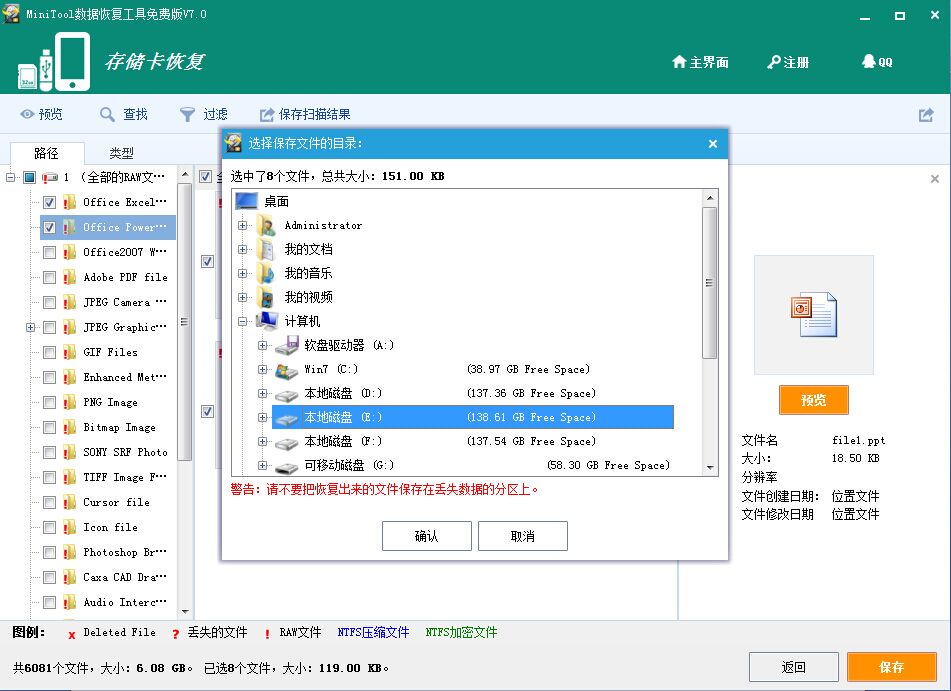951x691 pixels.
Task: Click the 取消 cancel button
Action: (x=523, y=536)
